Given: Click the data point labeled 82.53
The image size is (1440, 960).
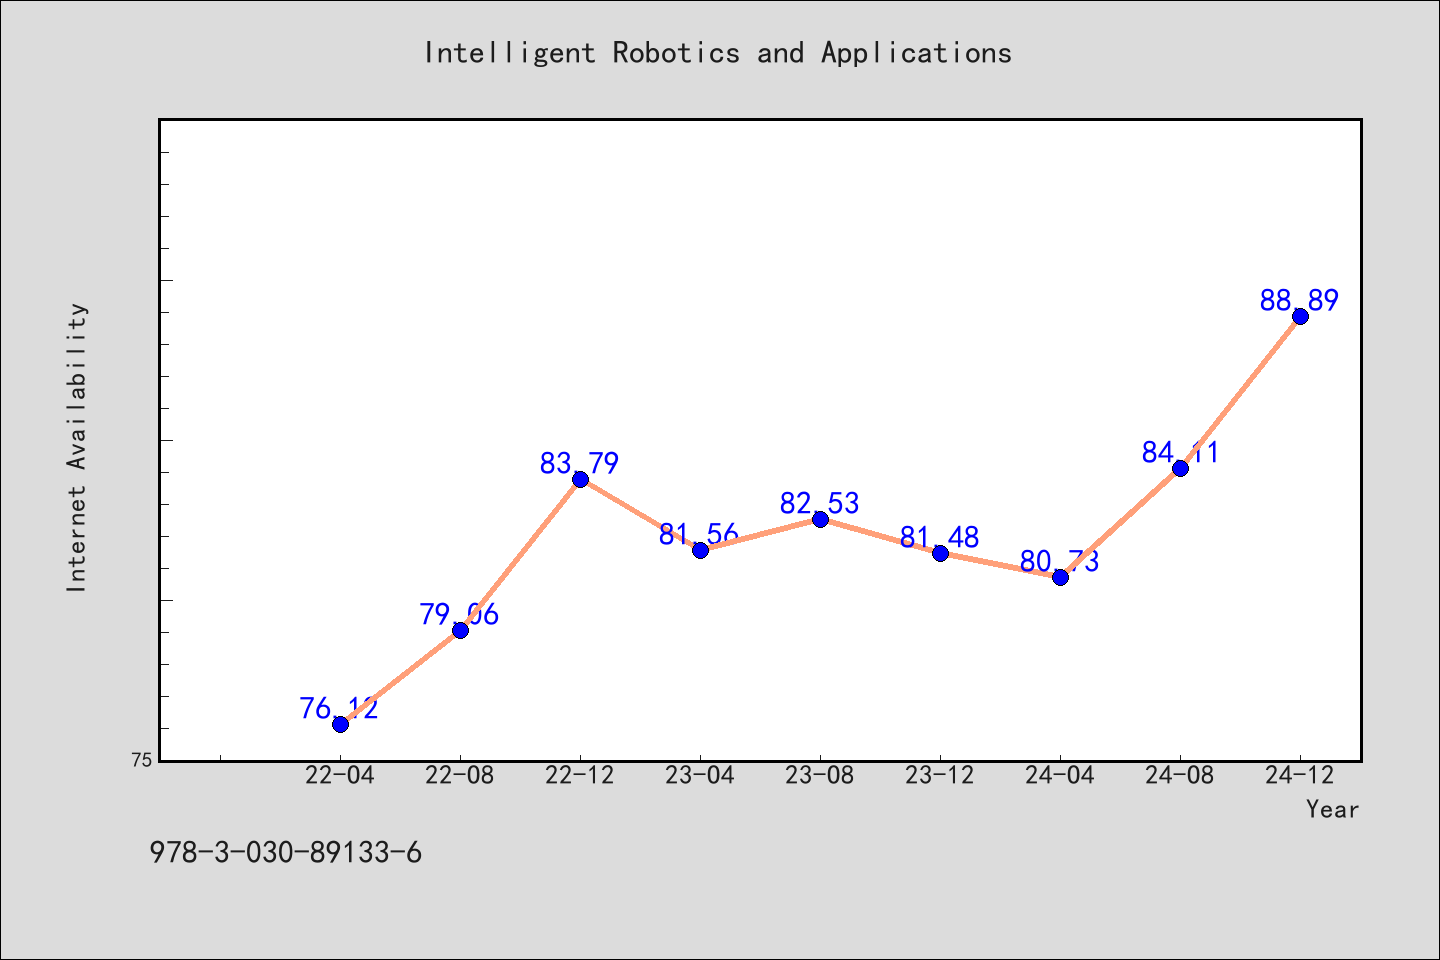Looking at the screenshot, I should coord(820,519).
